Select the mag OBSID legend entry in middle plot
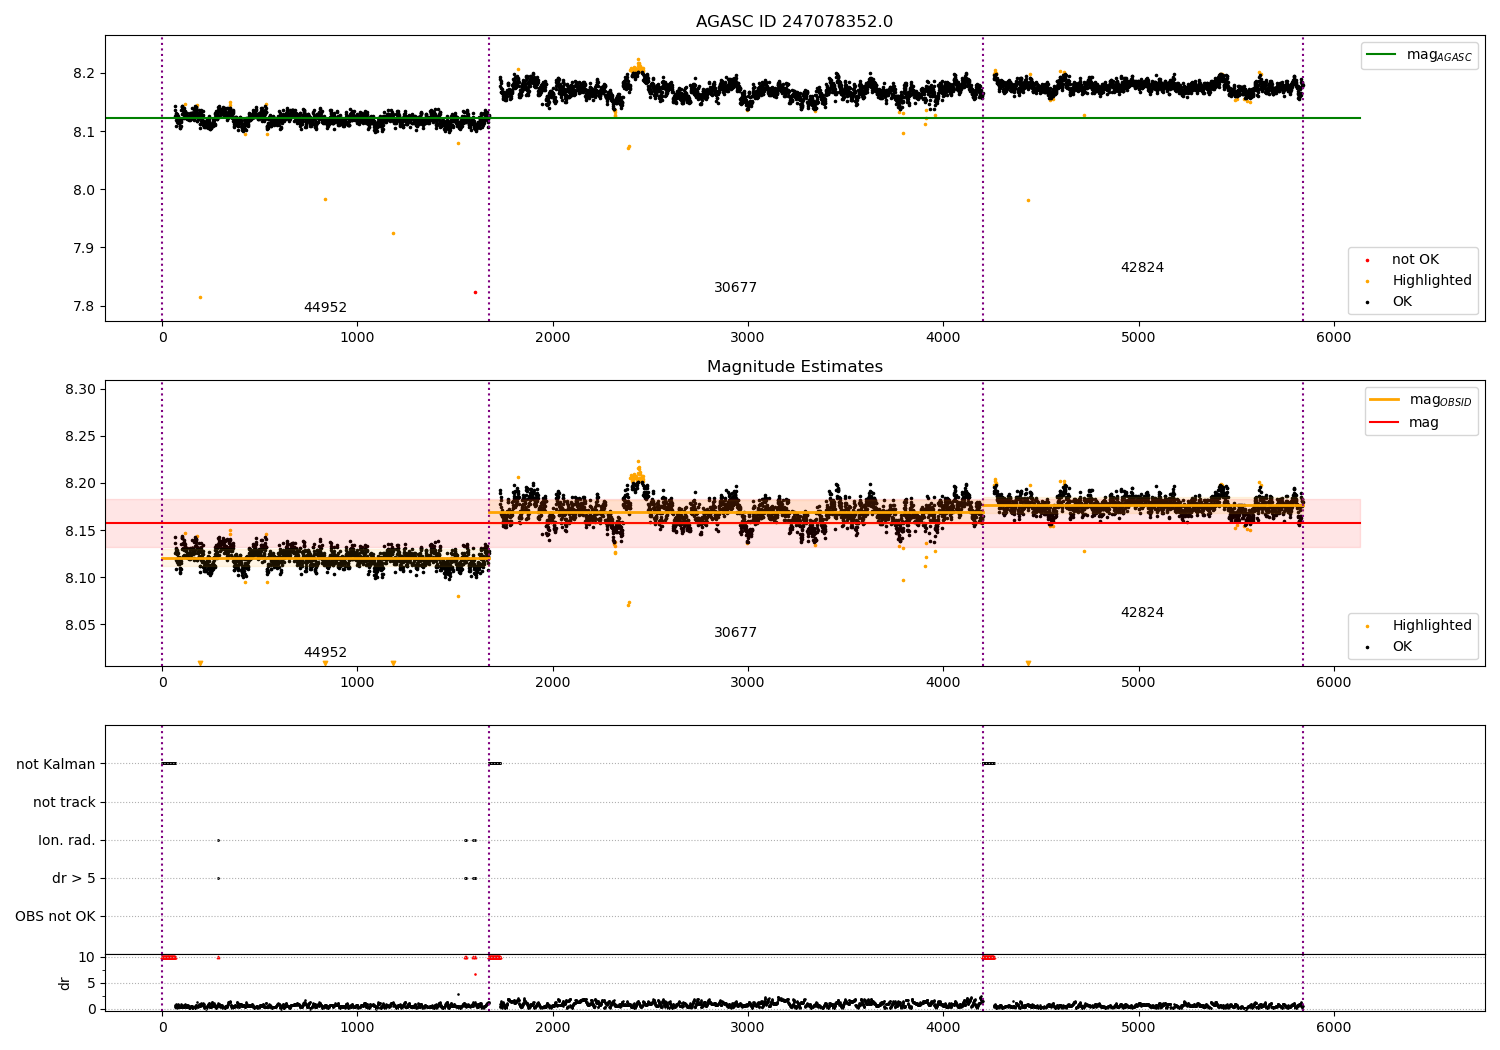1500x1050 pixels. (x=1421, y=400)
